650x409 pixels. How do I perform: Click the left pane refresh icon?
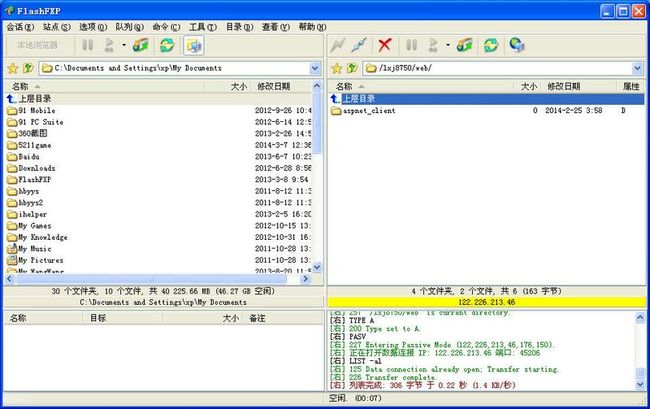(x=167, y=45)
